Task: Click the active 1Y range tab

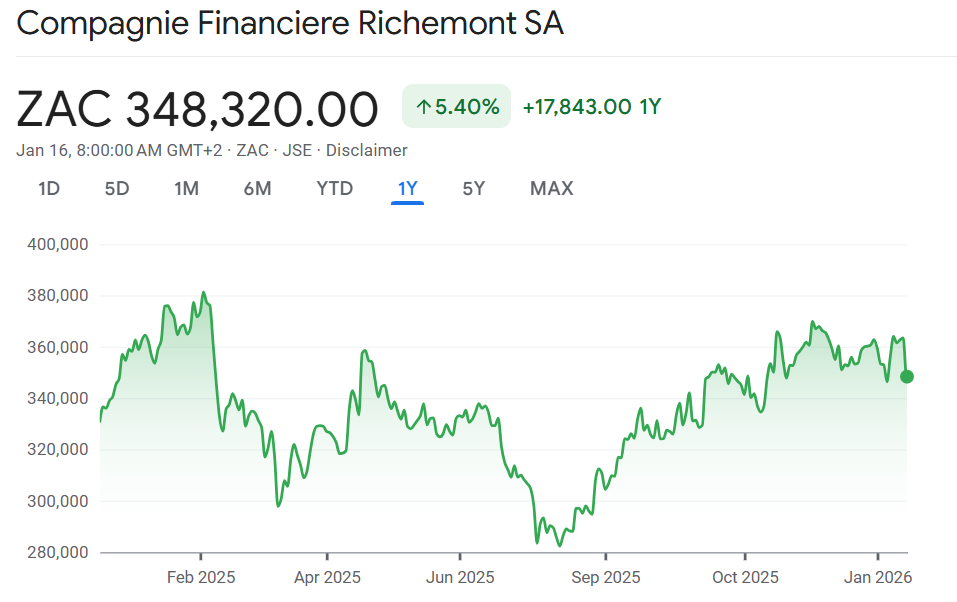Action: pyautogui.click(x=408, y=188)
